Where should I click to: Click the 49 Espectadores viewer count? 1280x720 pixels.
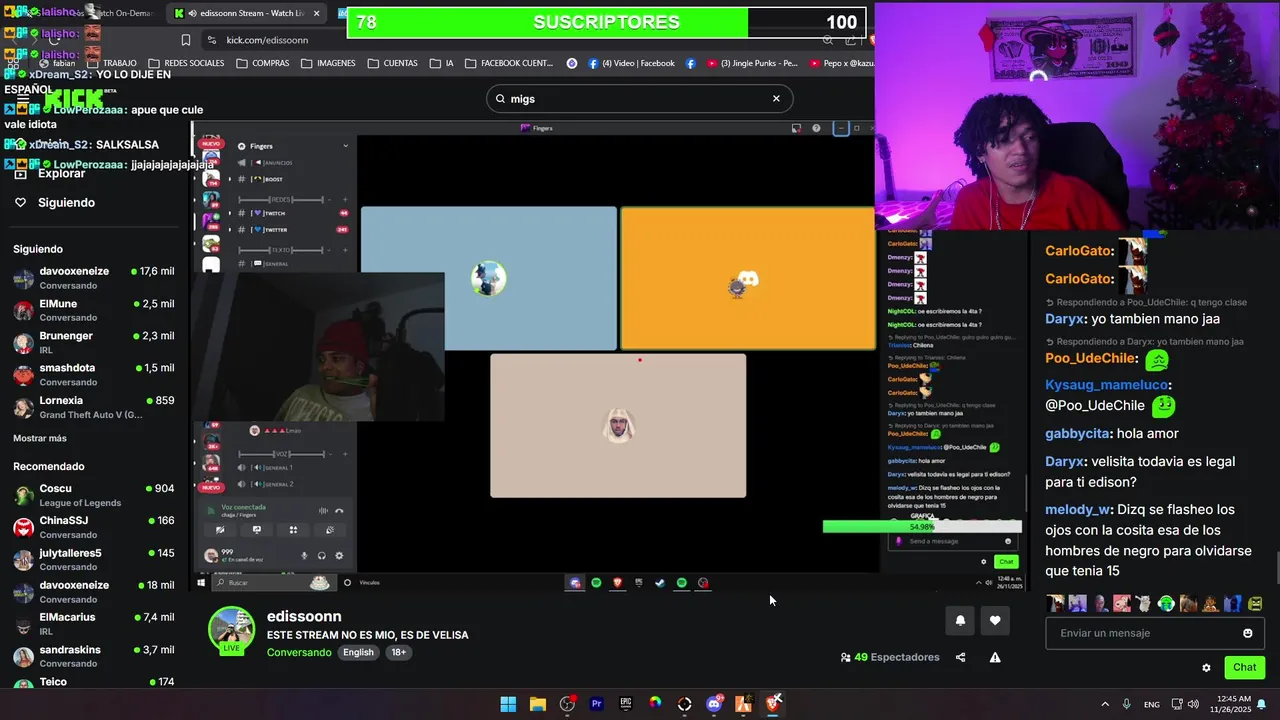click(890, 657)
